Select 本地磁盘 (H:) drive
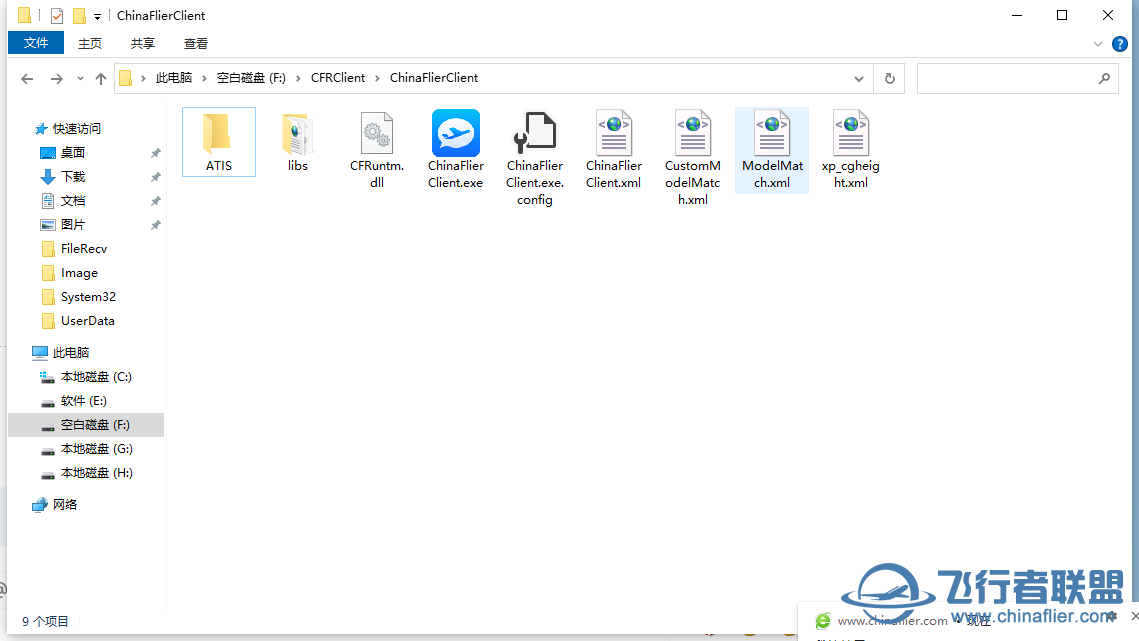This screenshot has width=1139, height=641. (x=97, y=472)
